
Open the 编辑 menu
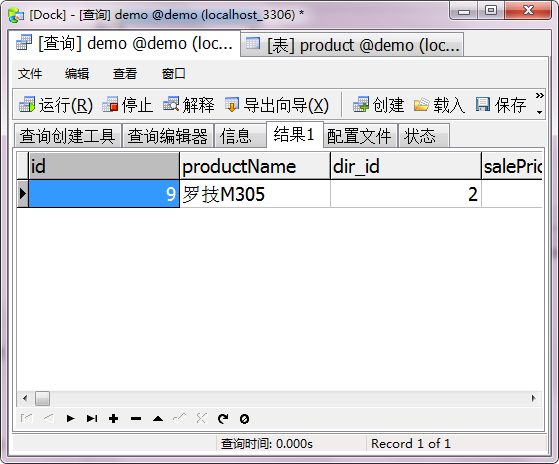point(77,74)
